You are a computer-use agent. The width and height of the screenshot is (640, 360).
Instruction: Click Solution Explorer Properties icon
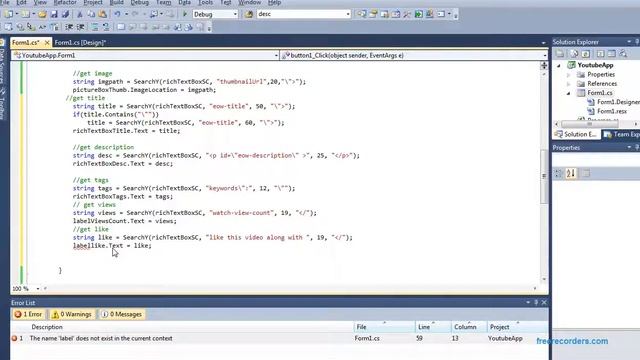pos(560,53)
